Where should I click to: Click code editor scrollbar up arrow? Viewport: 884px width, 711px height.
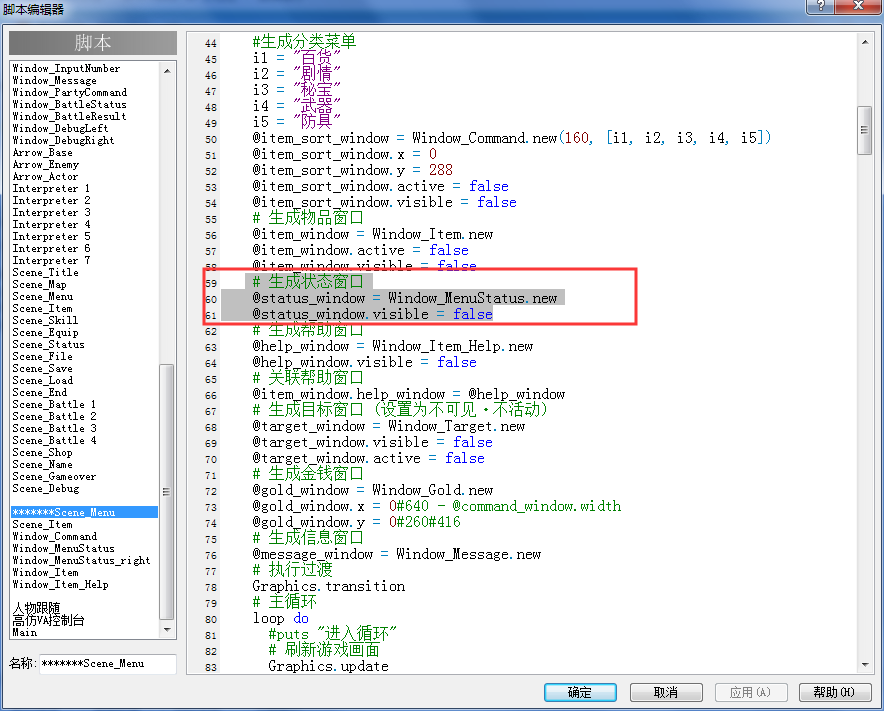[865, 42]
